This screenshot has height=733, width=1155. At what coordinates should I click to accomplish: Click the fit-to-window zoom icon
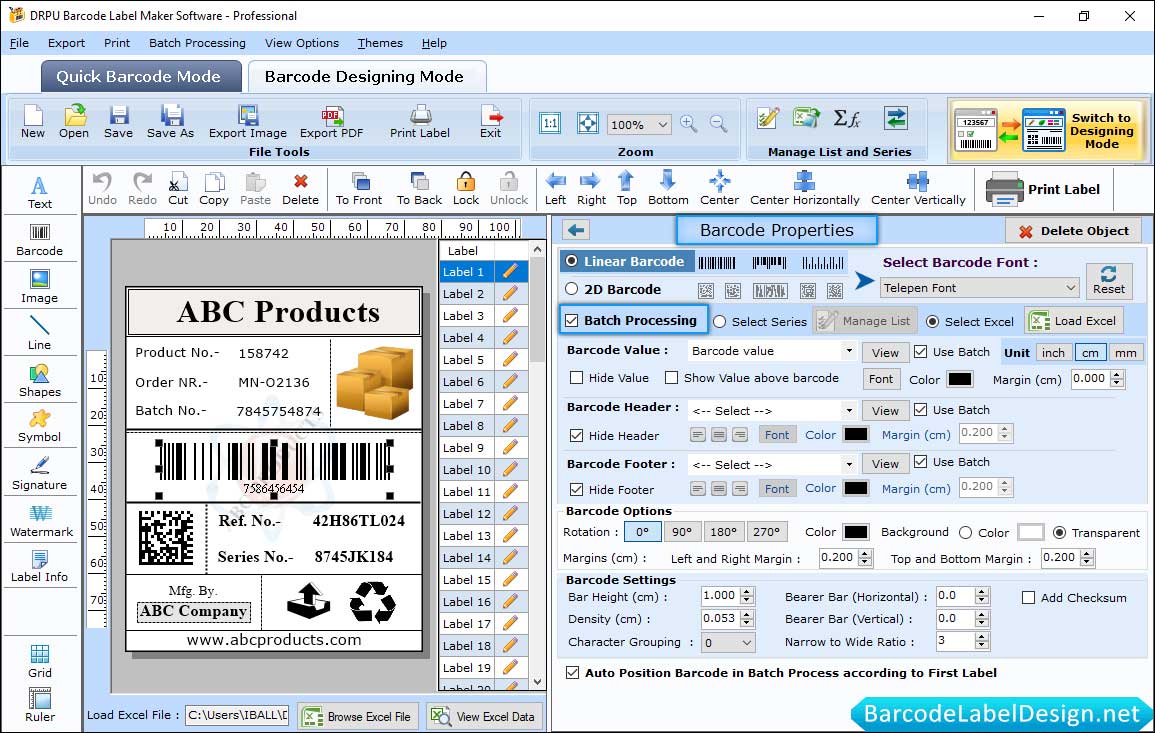(588, 123)
